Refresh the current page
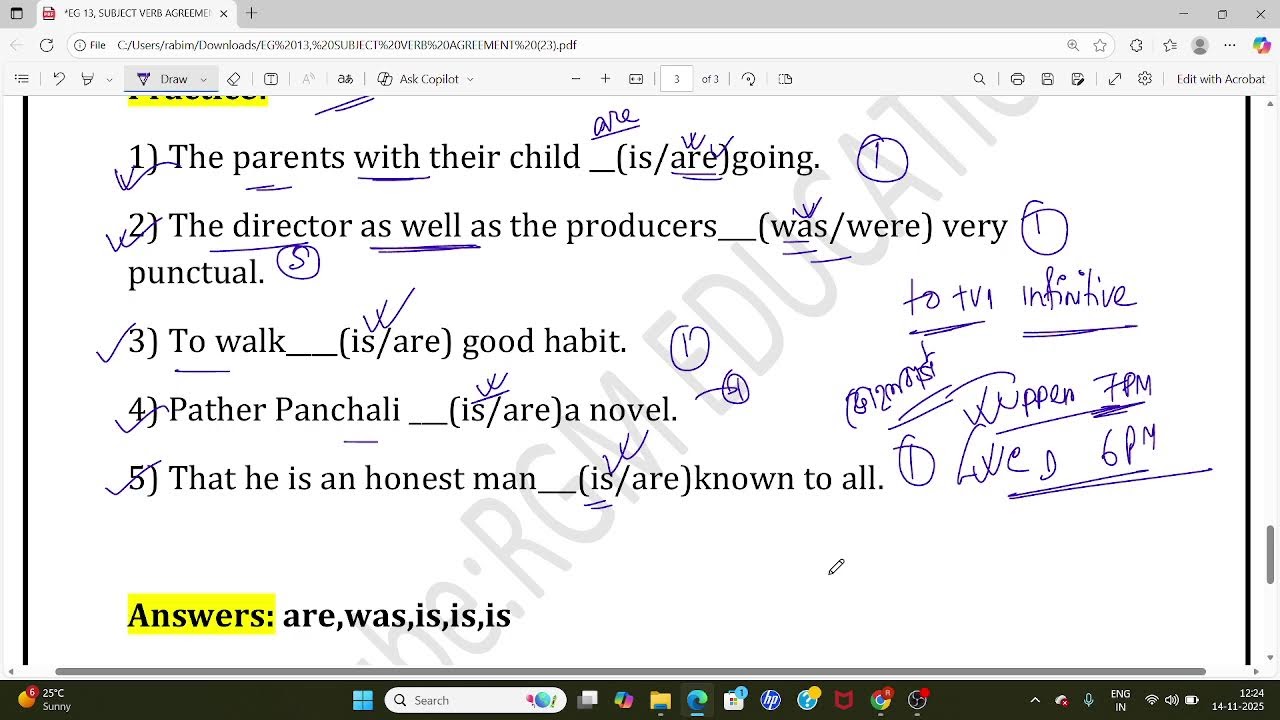Viewport: 1280px width, 720px height. tap(46, 45)
